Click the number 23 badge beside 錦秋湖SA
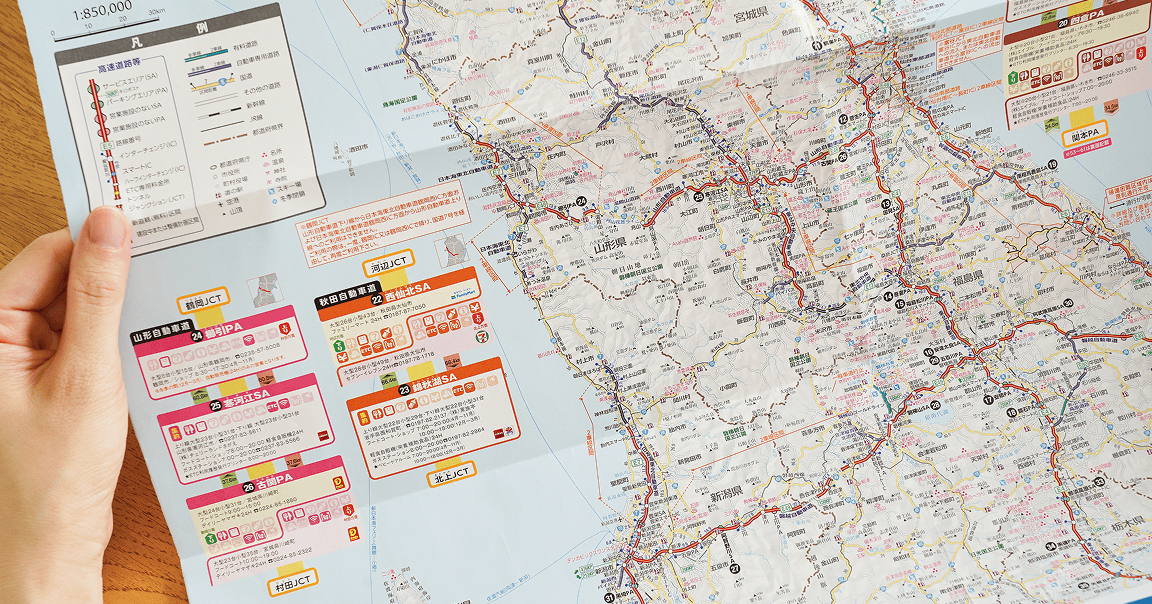Viewport: 1152px width, 604px height. click(403, 389)
